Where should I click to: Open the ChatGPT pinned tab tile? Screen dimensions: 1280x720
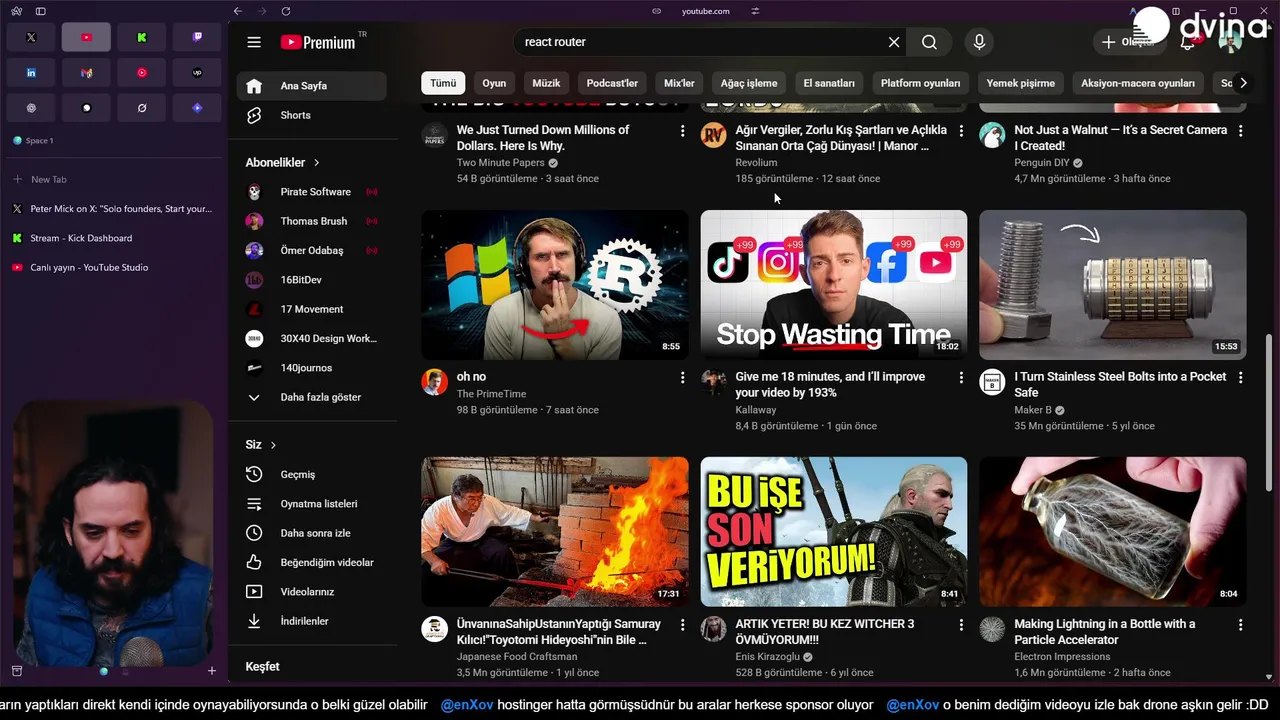31,108
